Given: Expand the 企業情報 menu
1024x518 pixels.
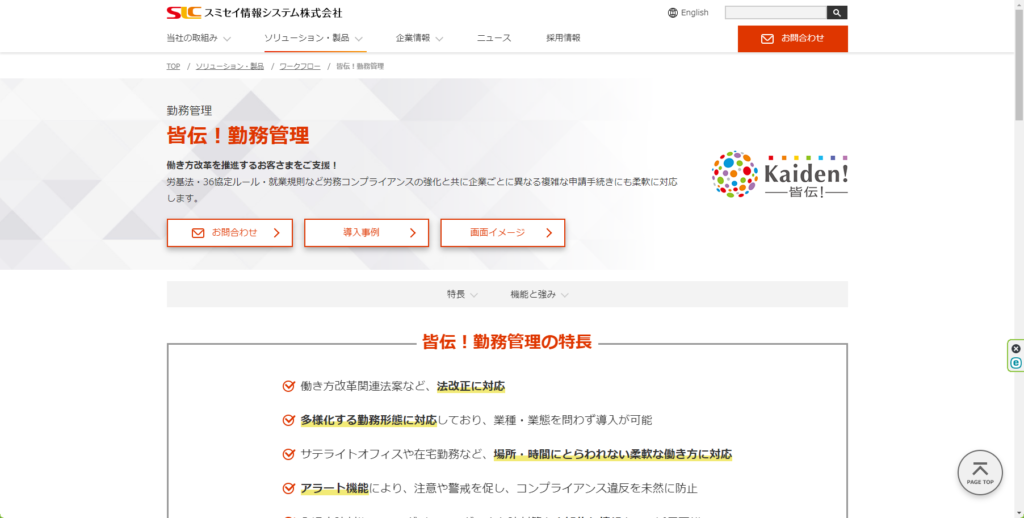Looking at the screenshot, I should tap(419, 39).
